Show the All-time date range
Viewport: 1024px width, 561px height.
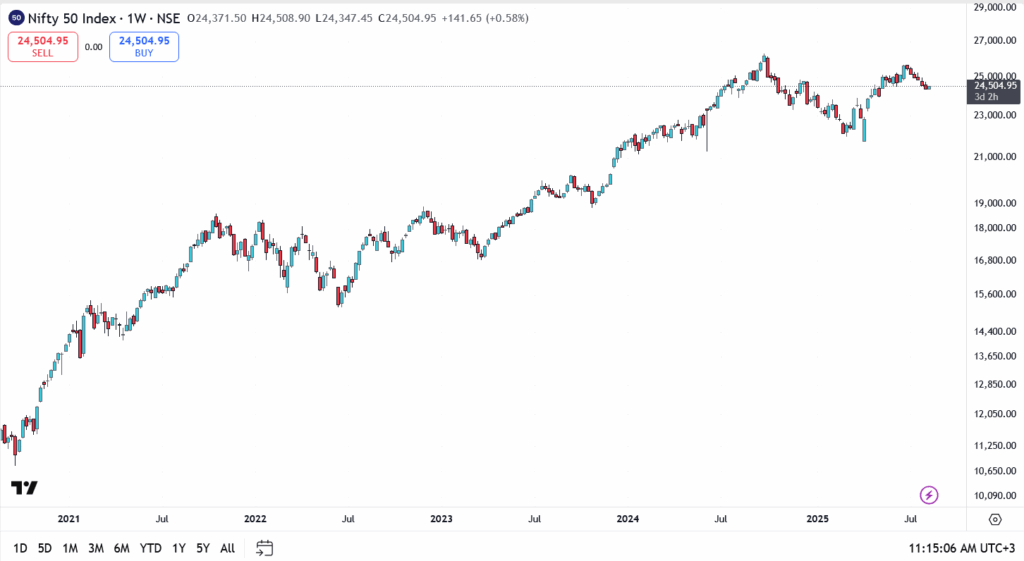coord(228,548)
